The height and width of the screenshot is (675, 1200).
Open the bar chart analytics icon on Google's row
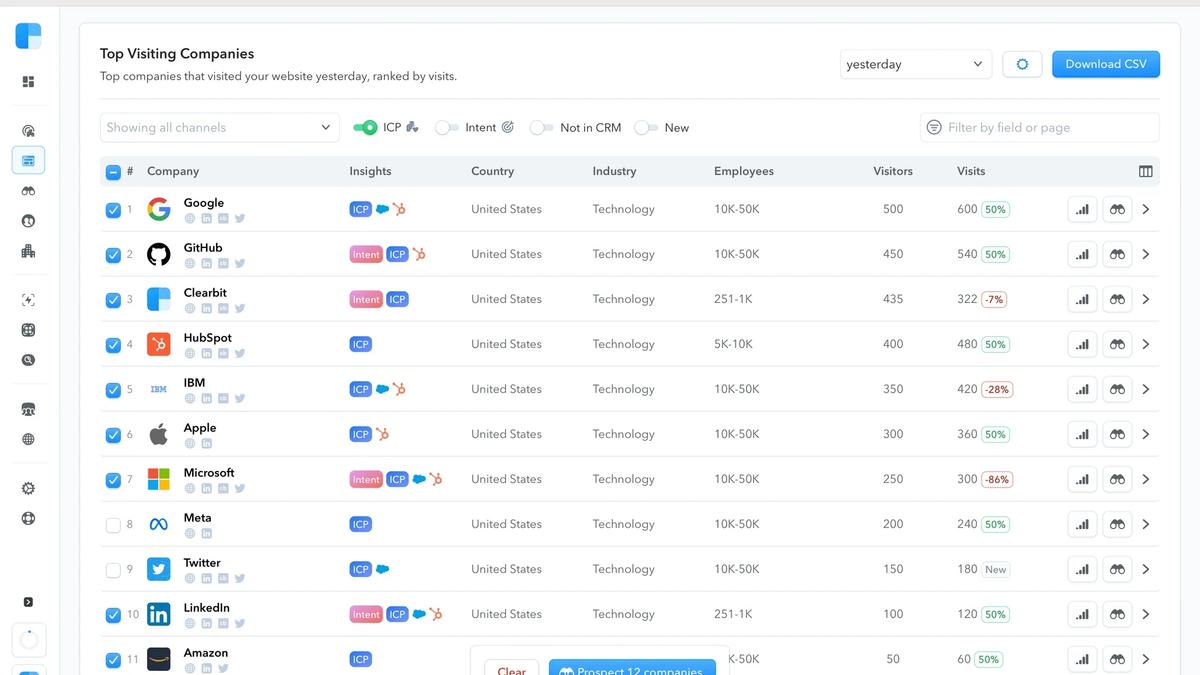pyautogui.click(x=1081, y=209)
